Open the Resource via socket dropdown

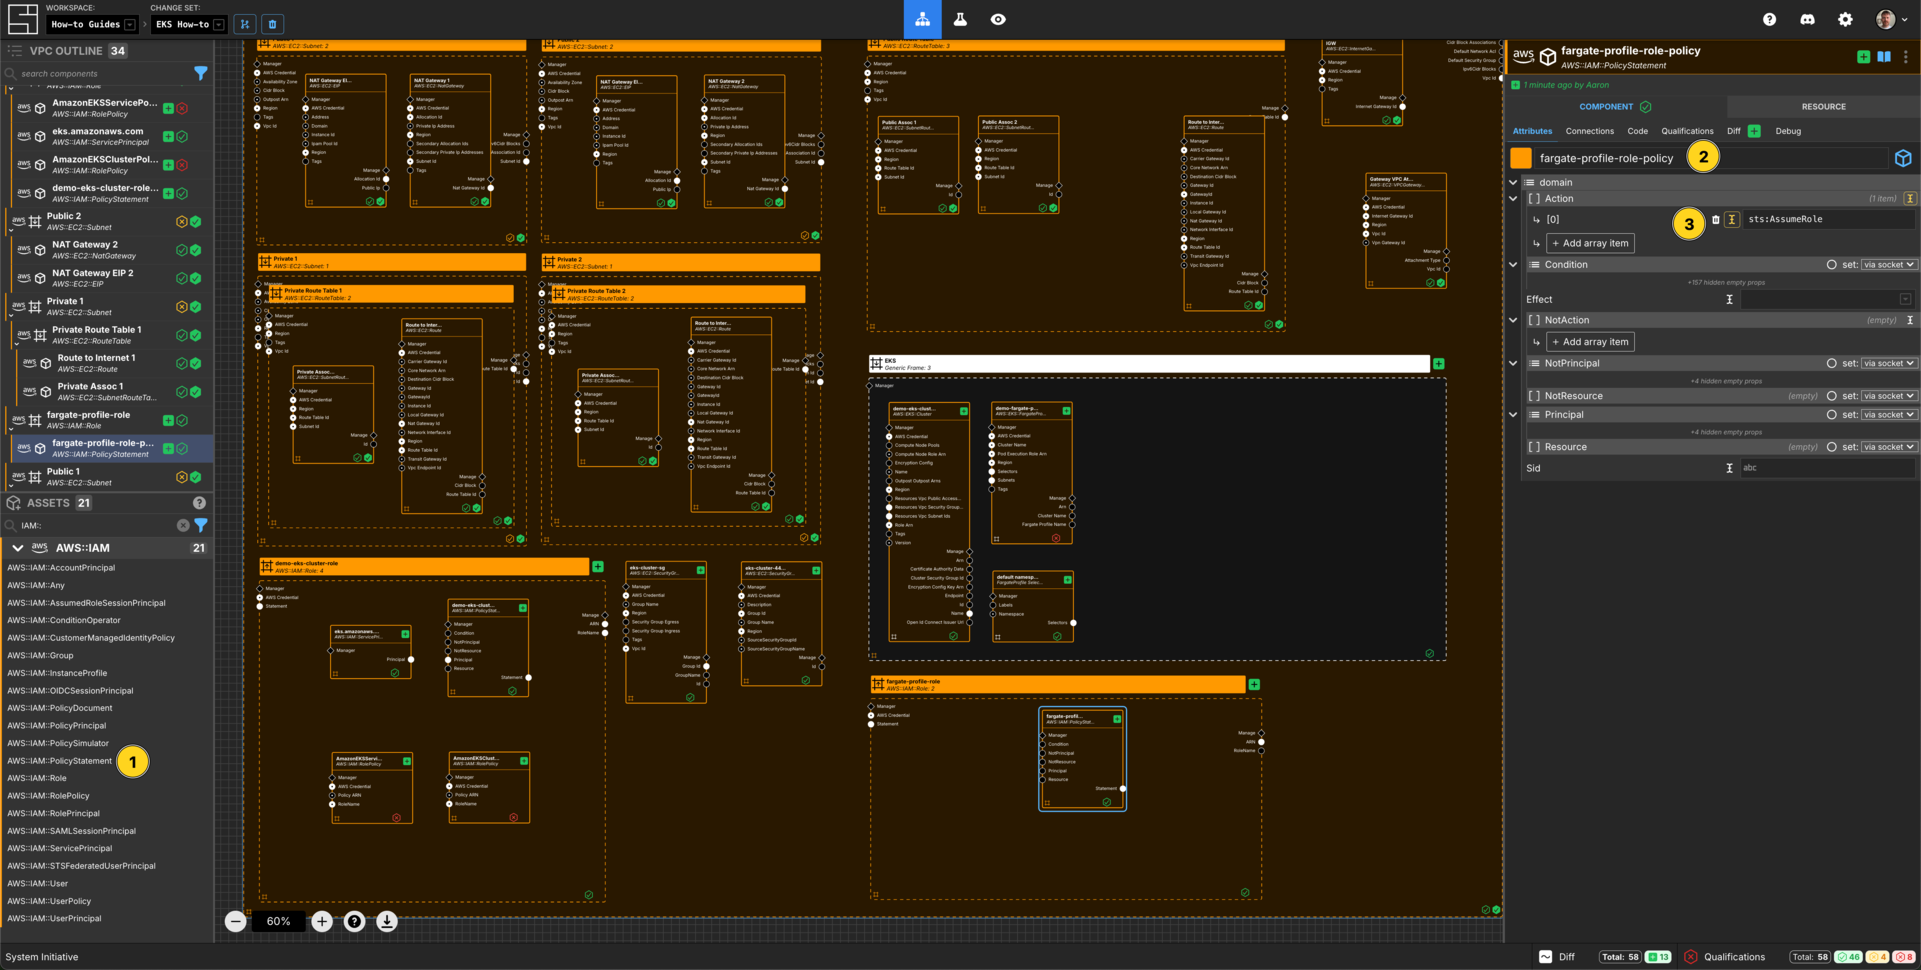pos(1889,447)
